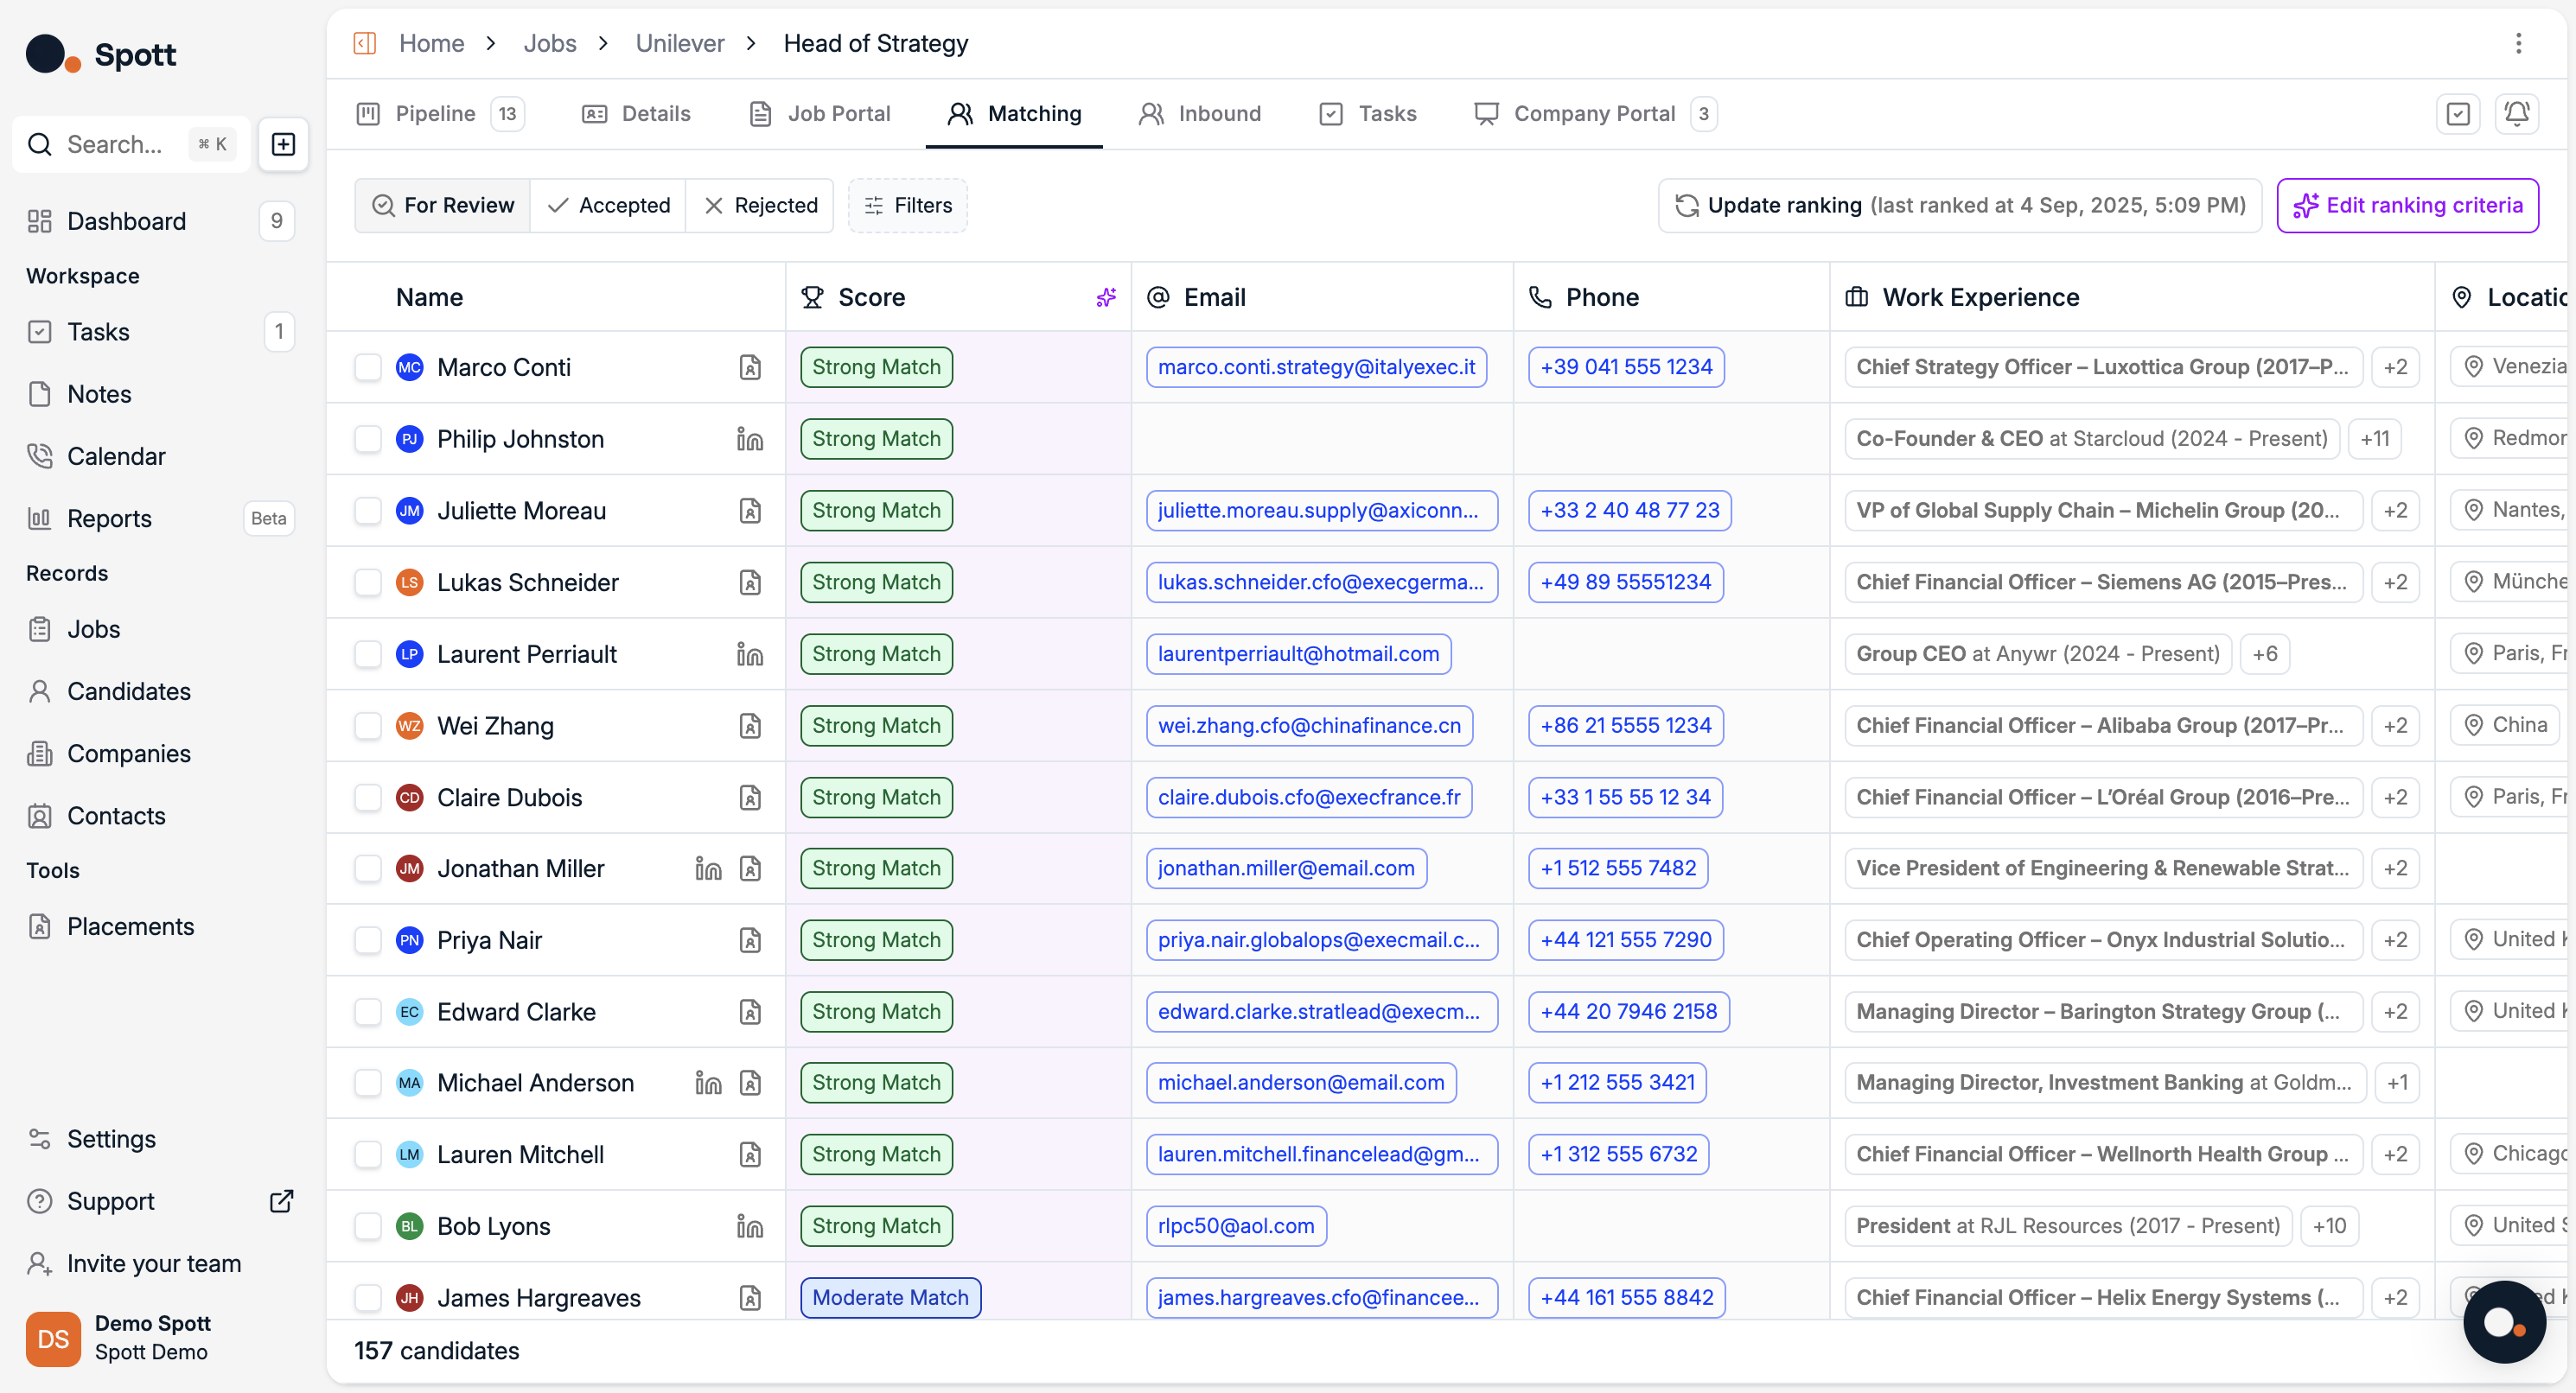Image resolution: width=2576 pixels, height=1393 pixels.
Task: Show Rejected candidates
Action: (760, 205)
